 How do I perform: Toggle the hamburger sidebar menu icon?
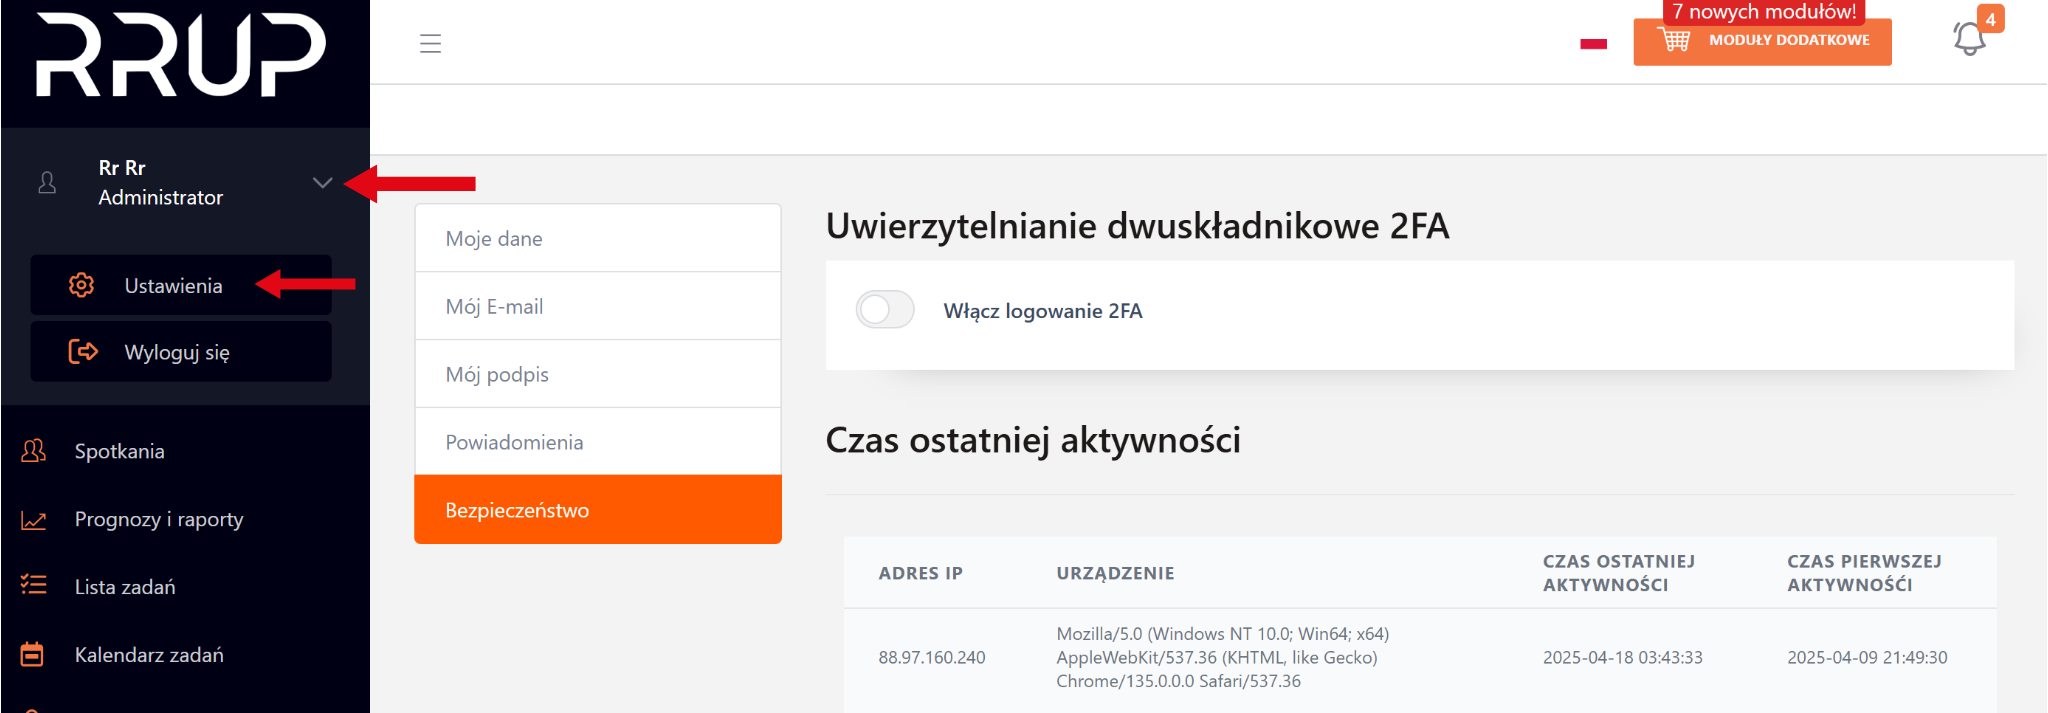click(x=430, y=44)
